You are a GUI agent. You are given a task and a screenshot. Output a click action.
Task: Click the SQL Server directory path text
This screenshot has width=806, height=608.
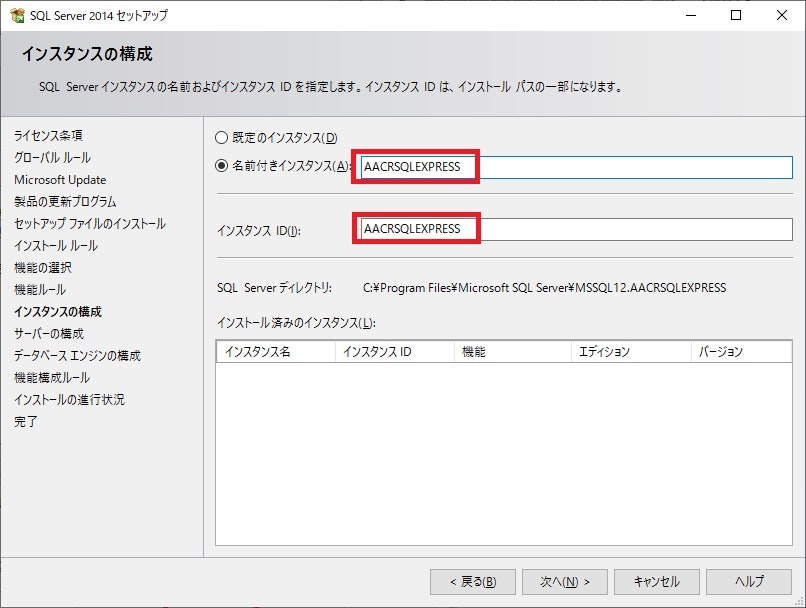[544, 288]
